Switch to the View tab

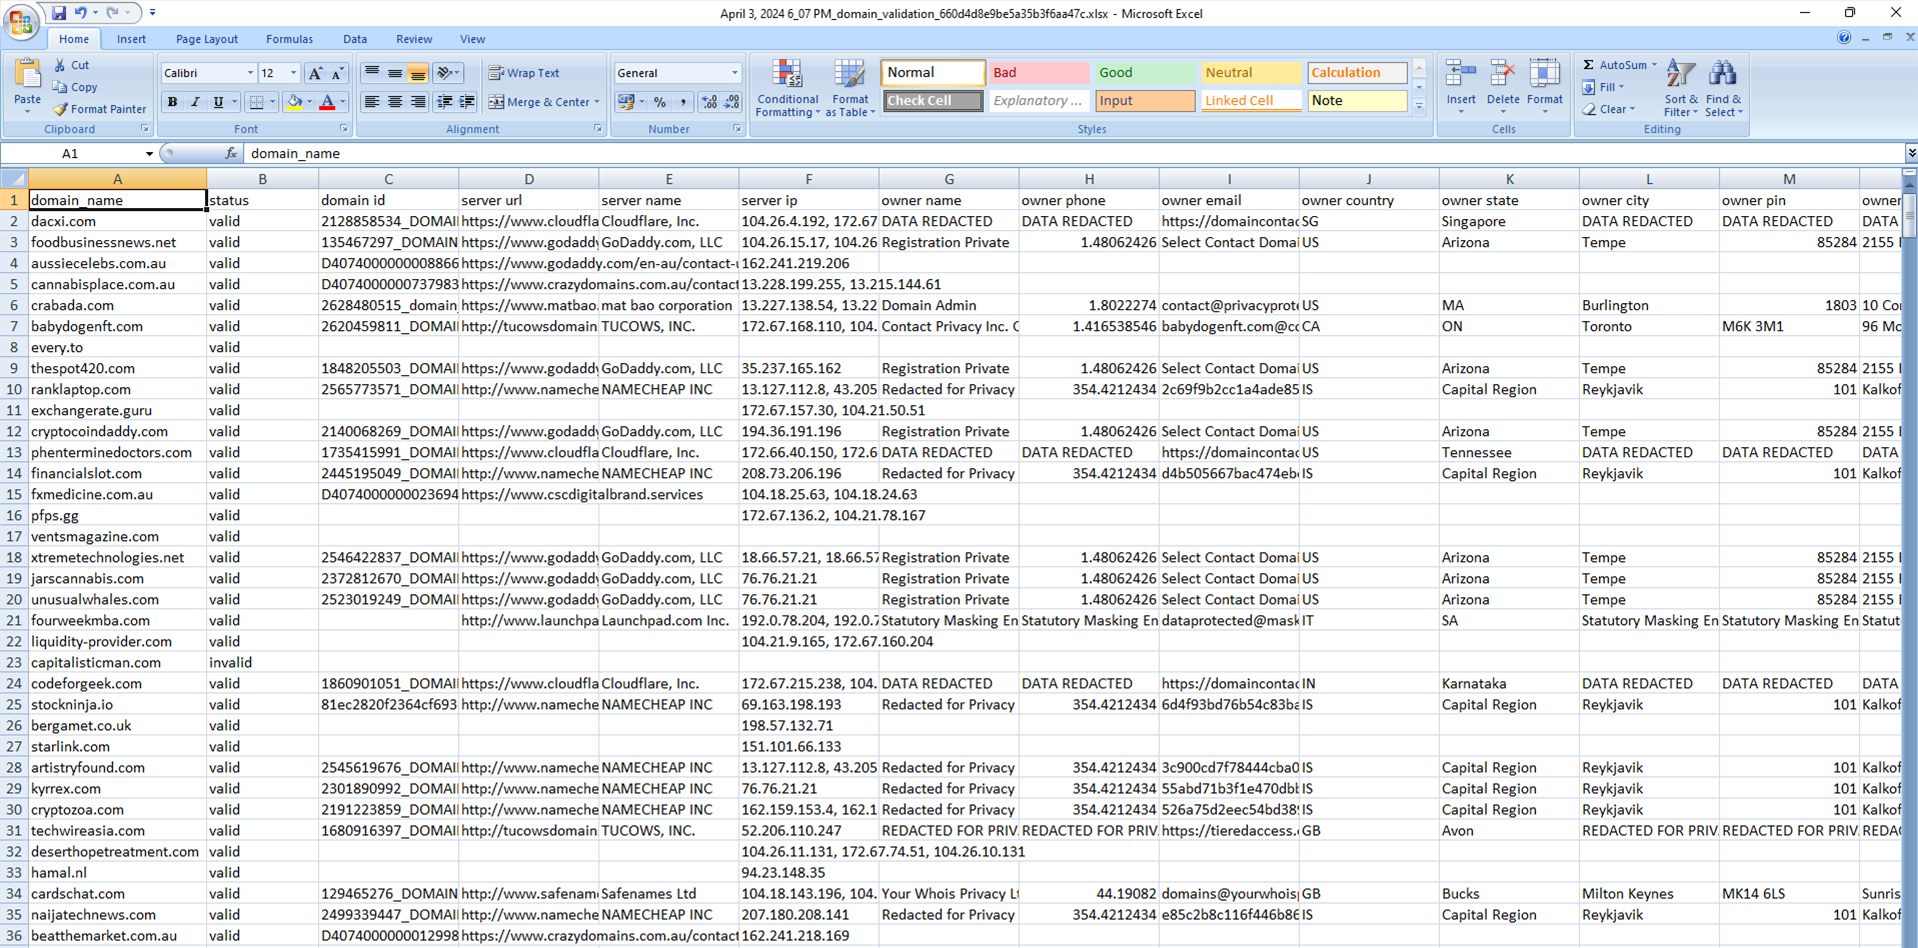[473, 39]
